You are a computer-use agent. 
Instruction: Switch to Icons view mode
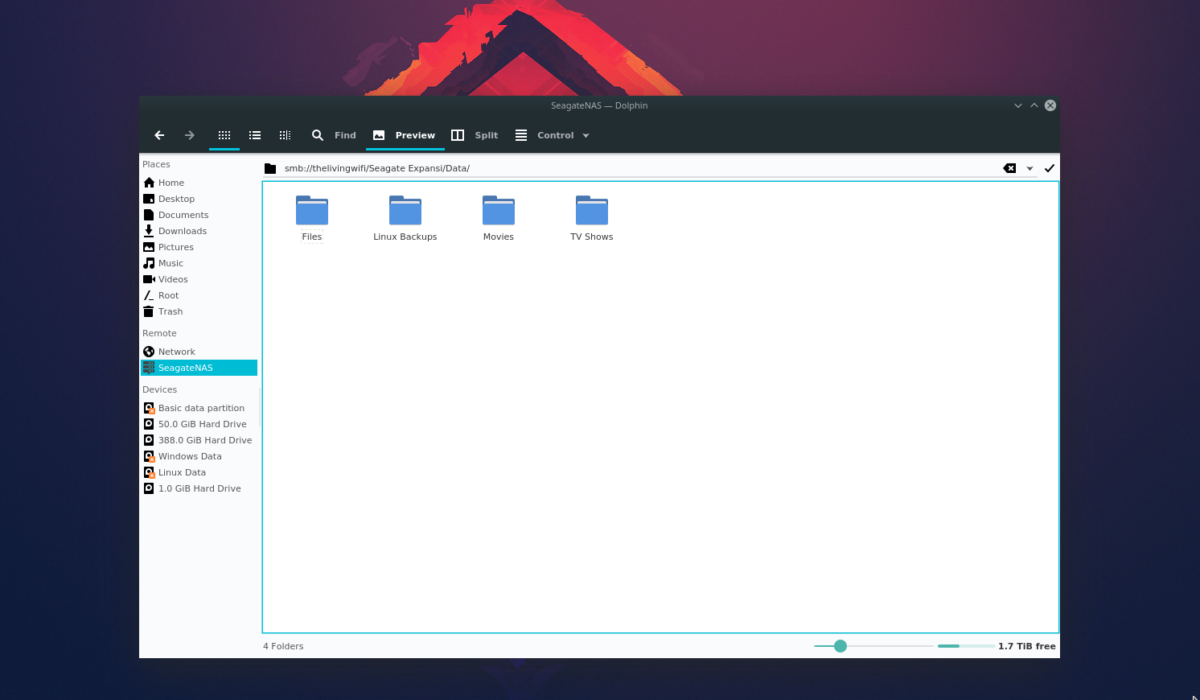(224, 135)
